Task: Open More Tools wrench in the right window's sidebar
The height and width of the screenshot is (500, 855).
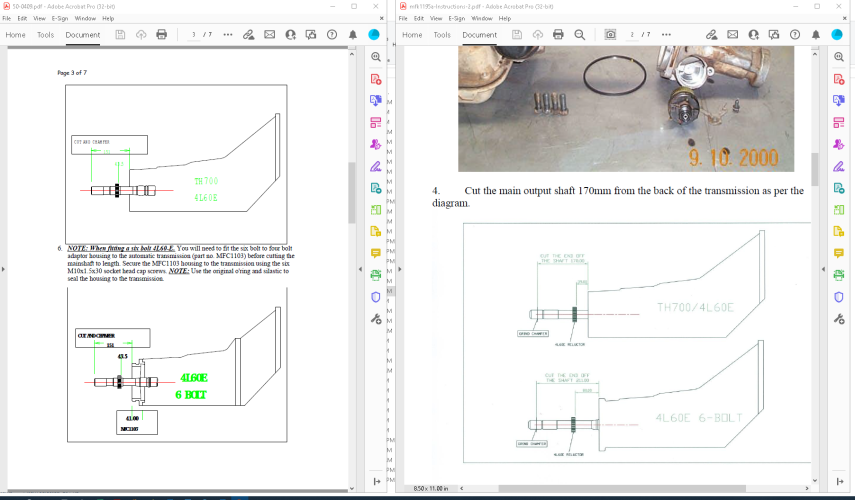Action: (839, 319)
